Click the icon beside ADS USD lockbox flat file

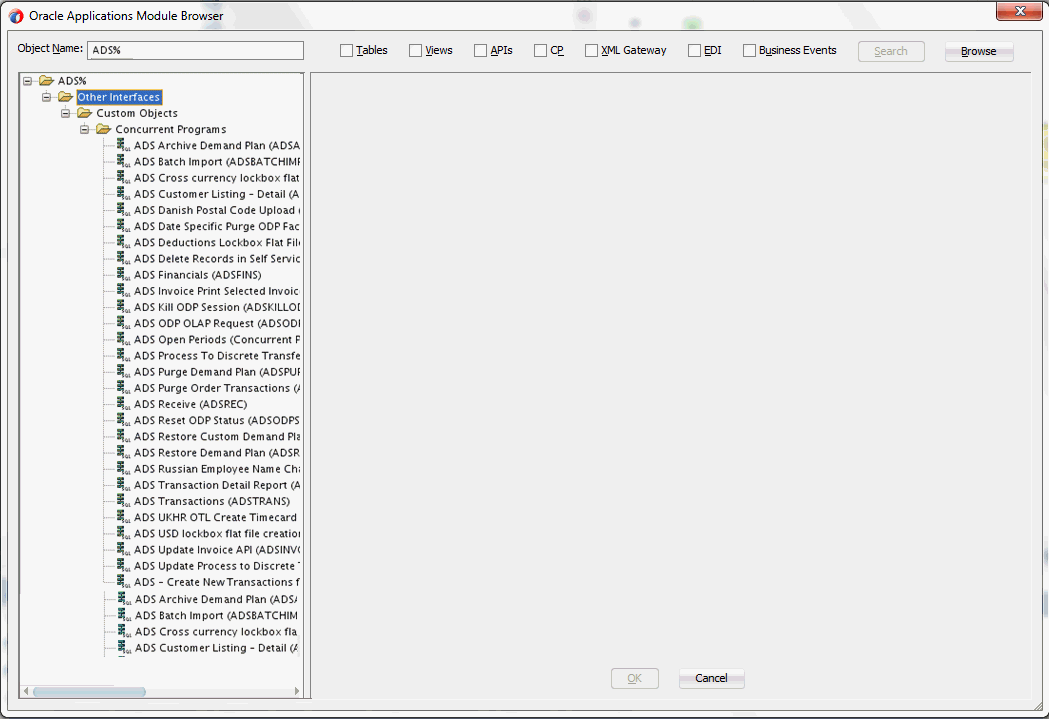pyautogui.click(x=124, y=533)
